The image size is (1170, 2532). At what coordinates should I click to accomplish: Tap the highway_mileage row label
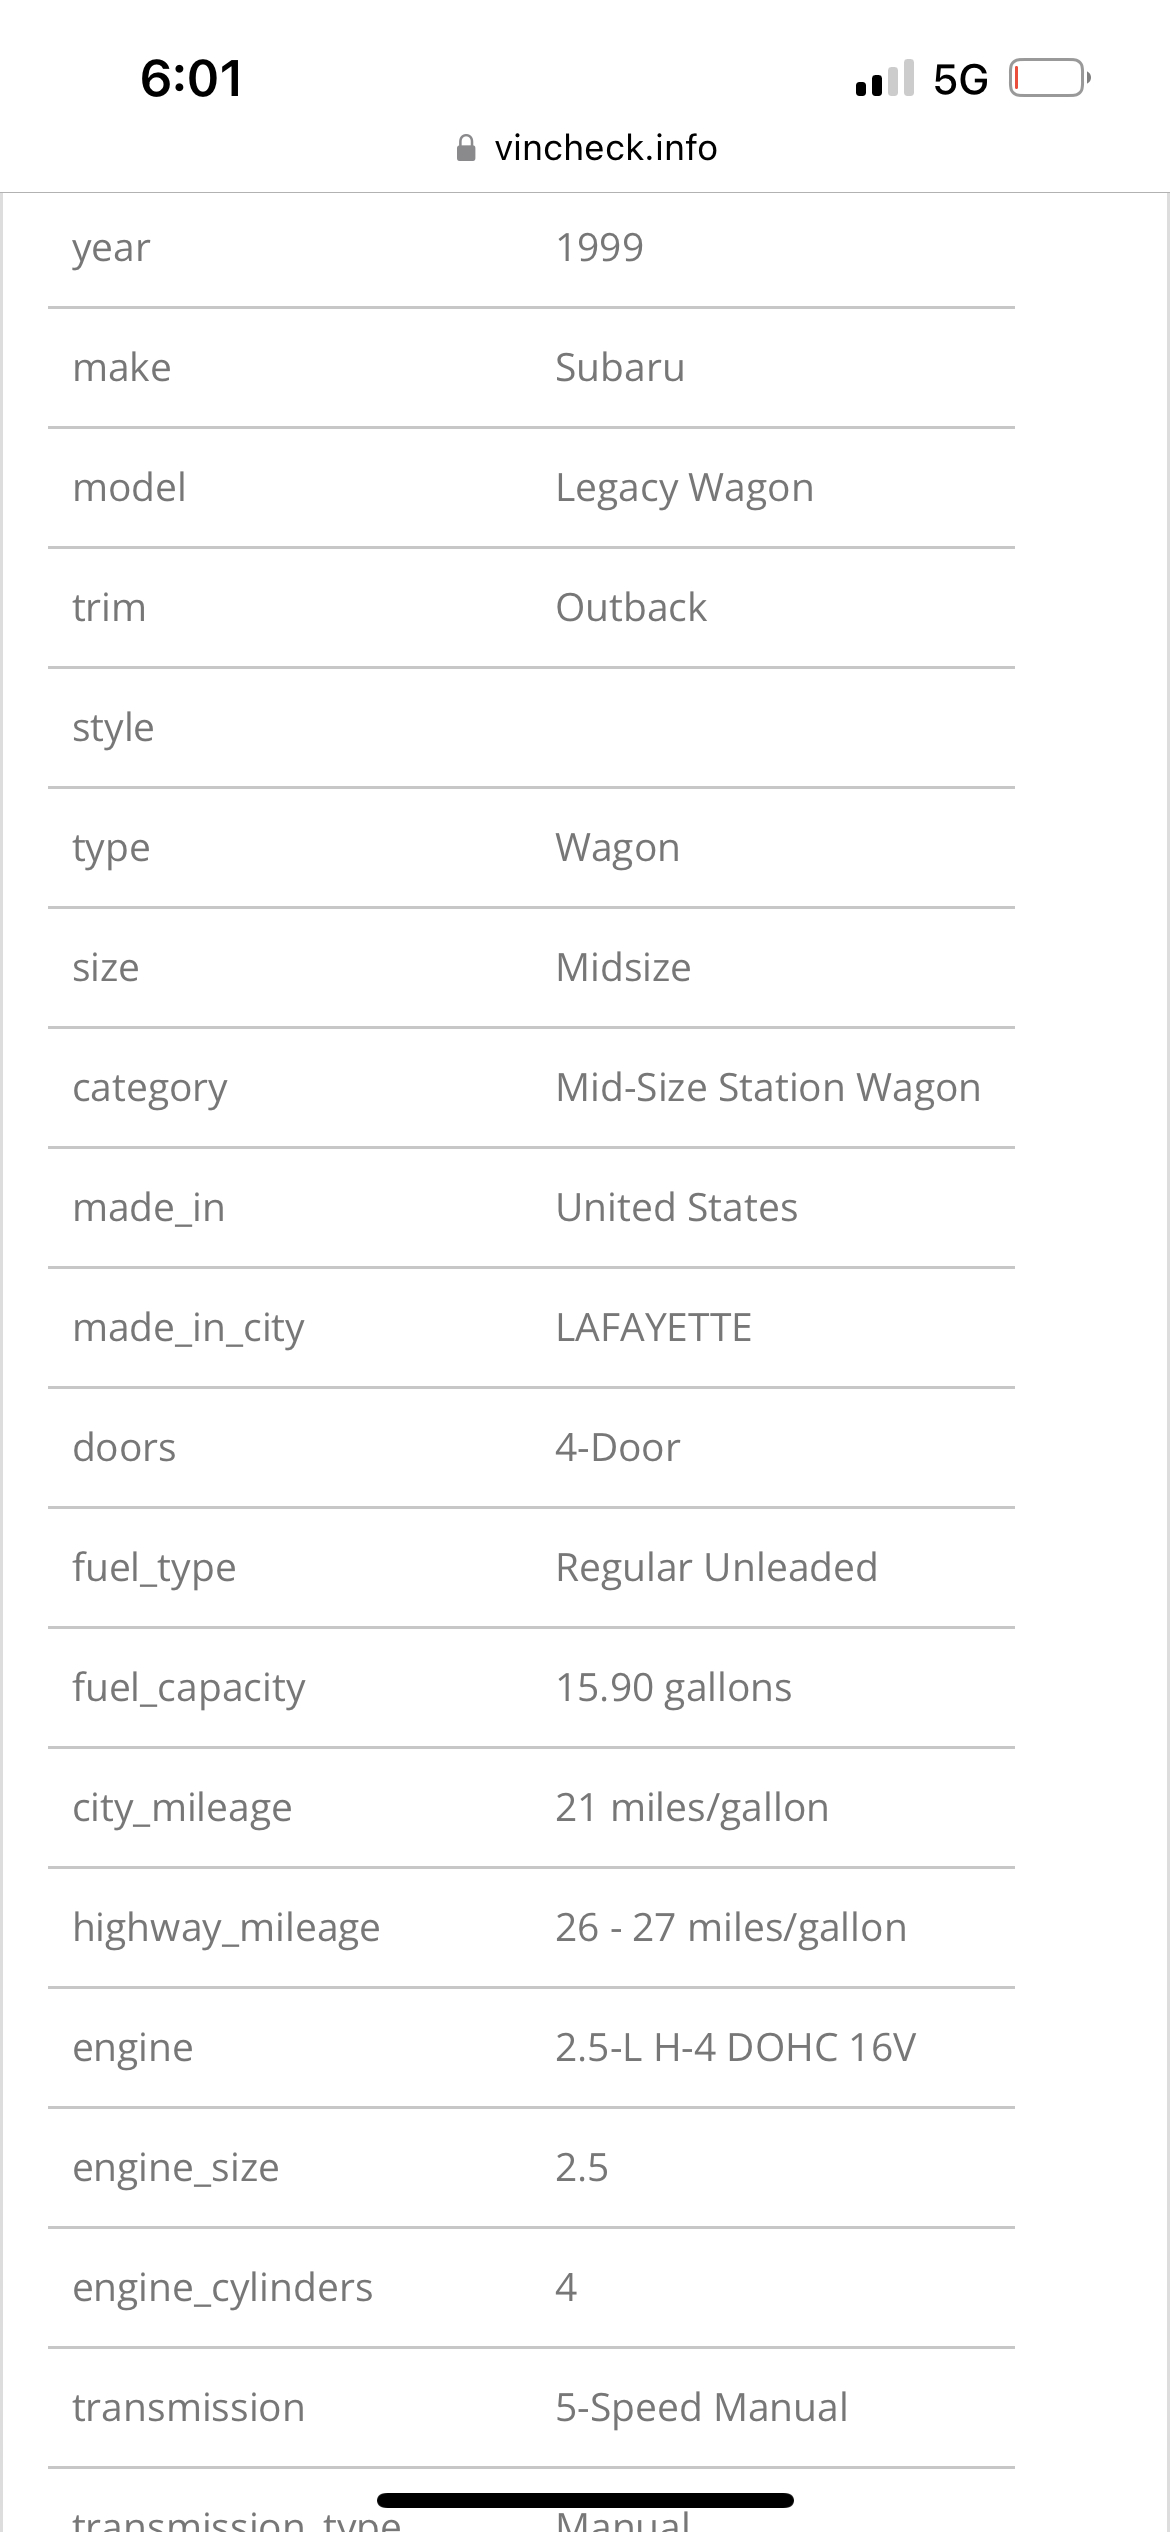(x=226, y=1928)
